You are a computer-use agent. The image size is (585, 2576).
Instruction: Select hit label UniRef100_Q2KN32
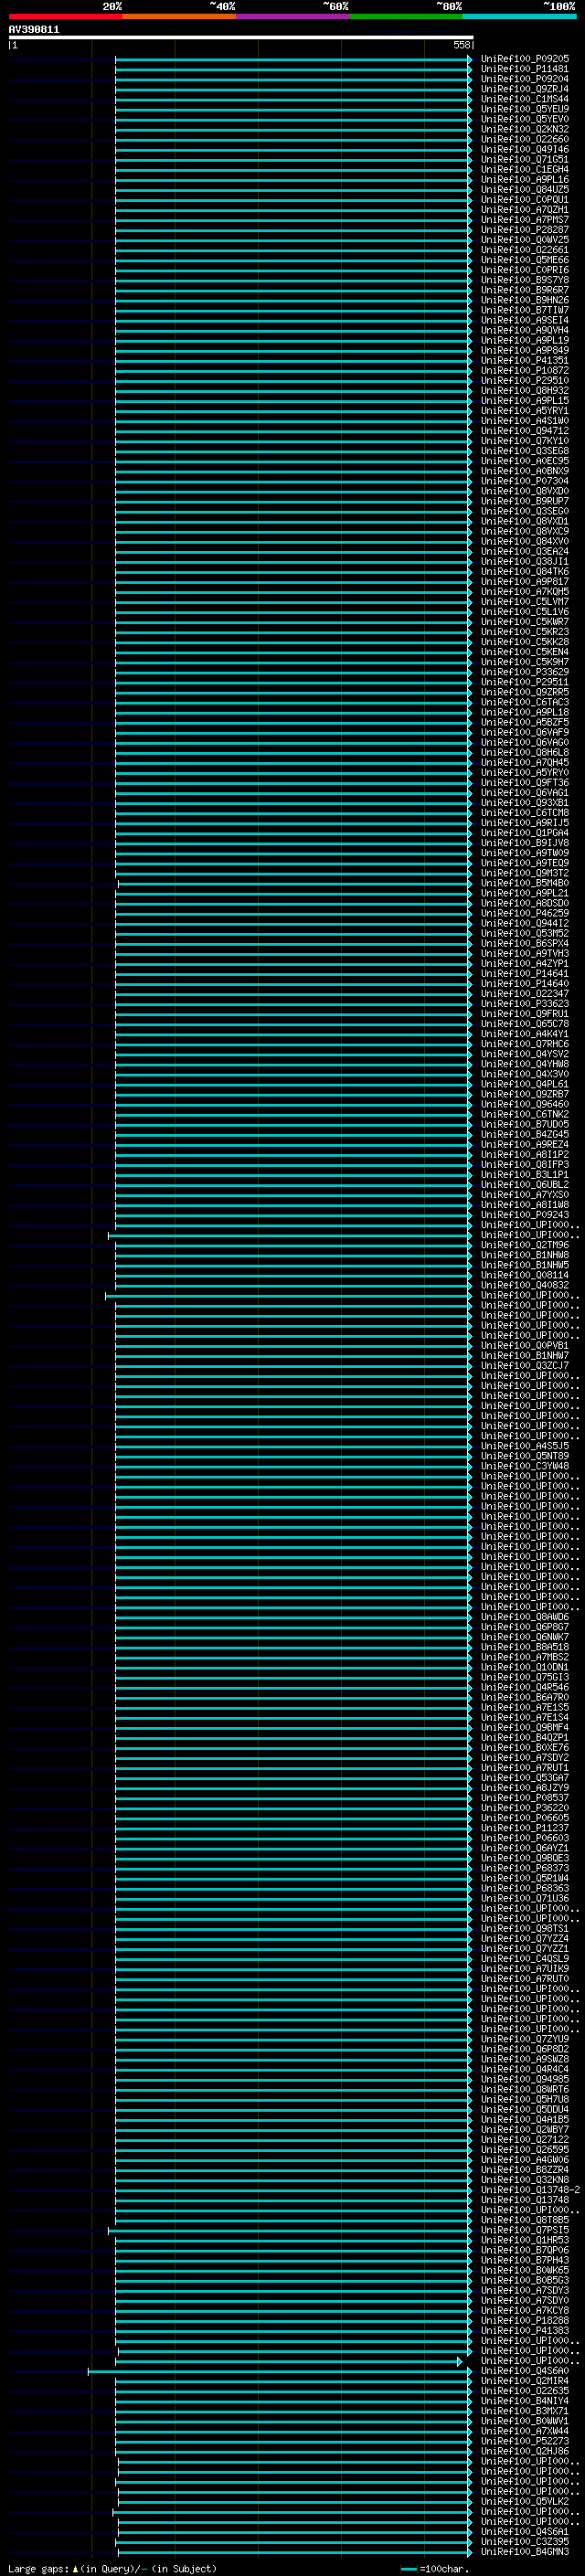(x=524, y=129)
